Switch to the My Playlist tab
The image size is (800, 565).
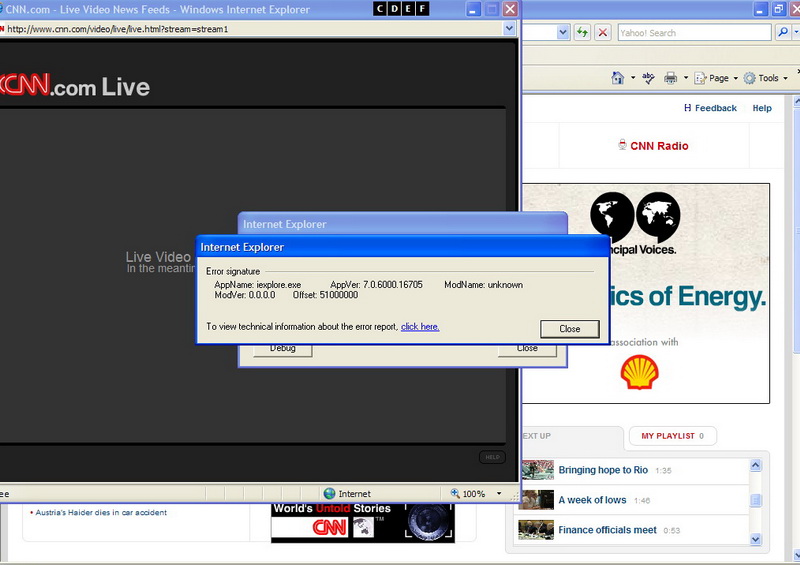(672, 436)
